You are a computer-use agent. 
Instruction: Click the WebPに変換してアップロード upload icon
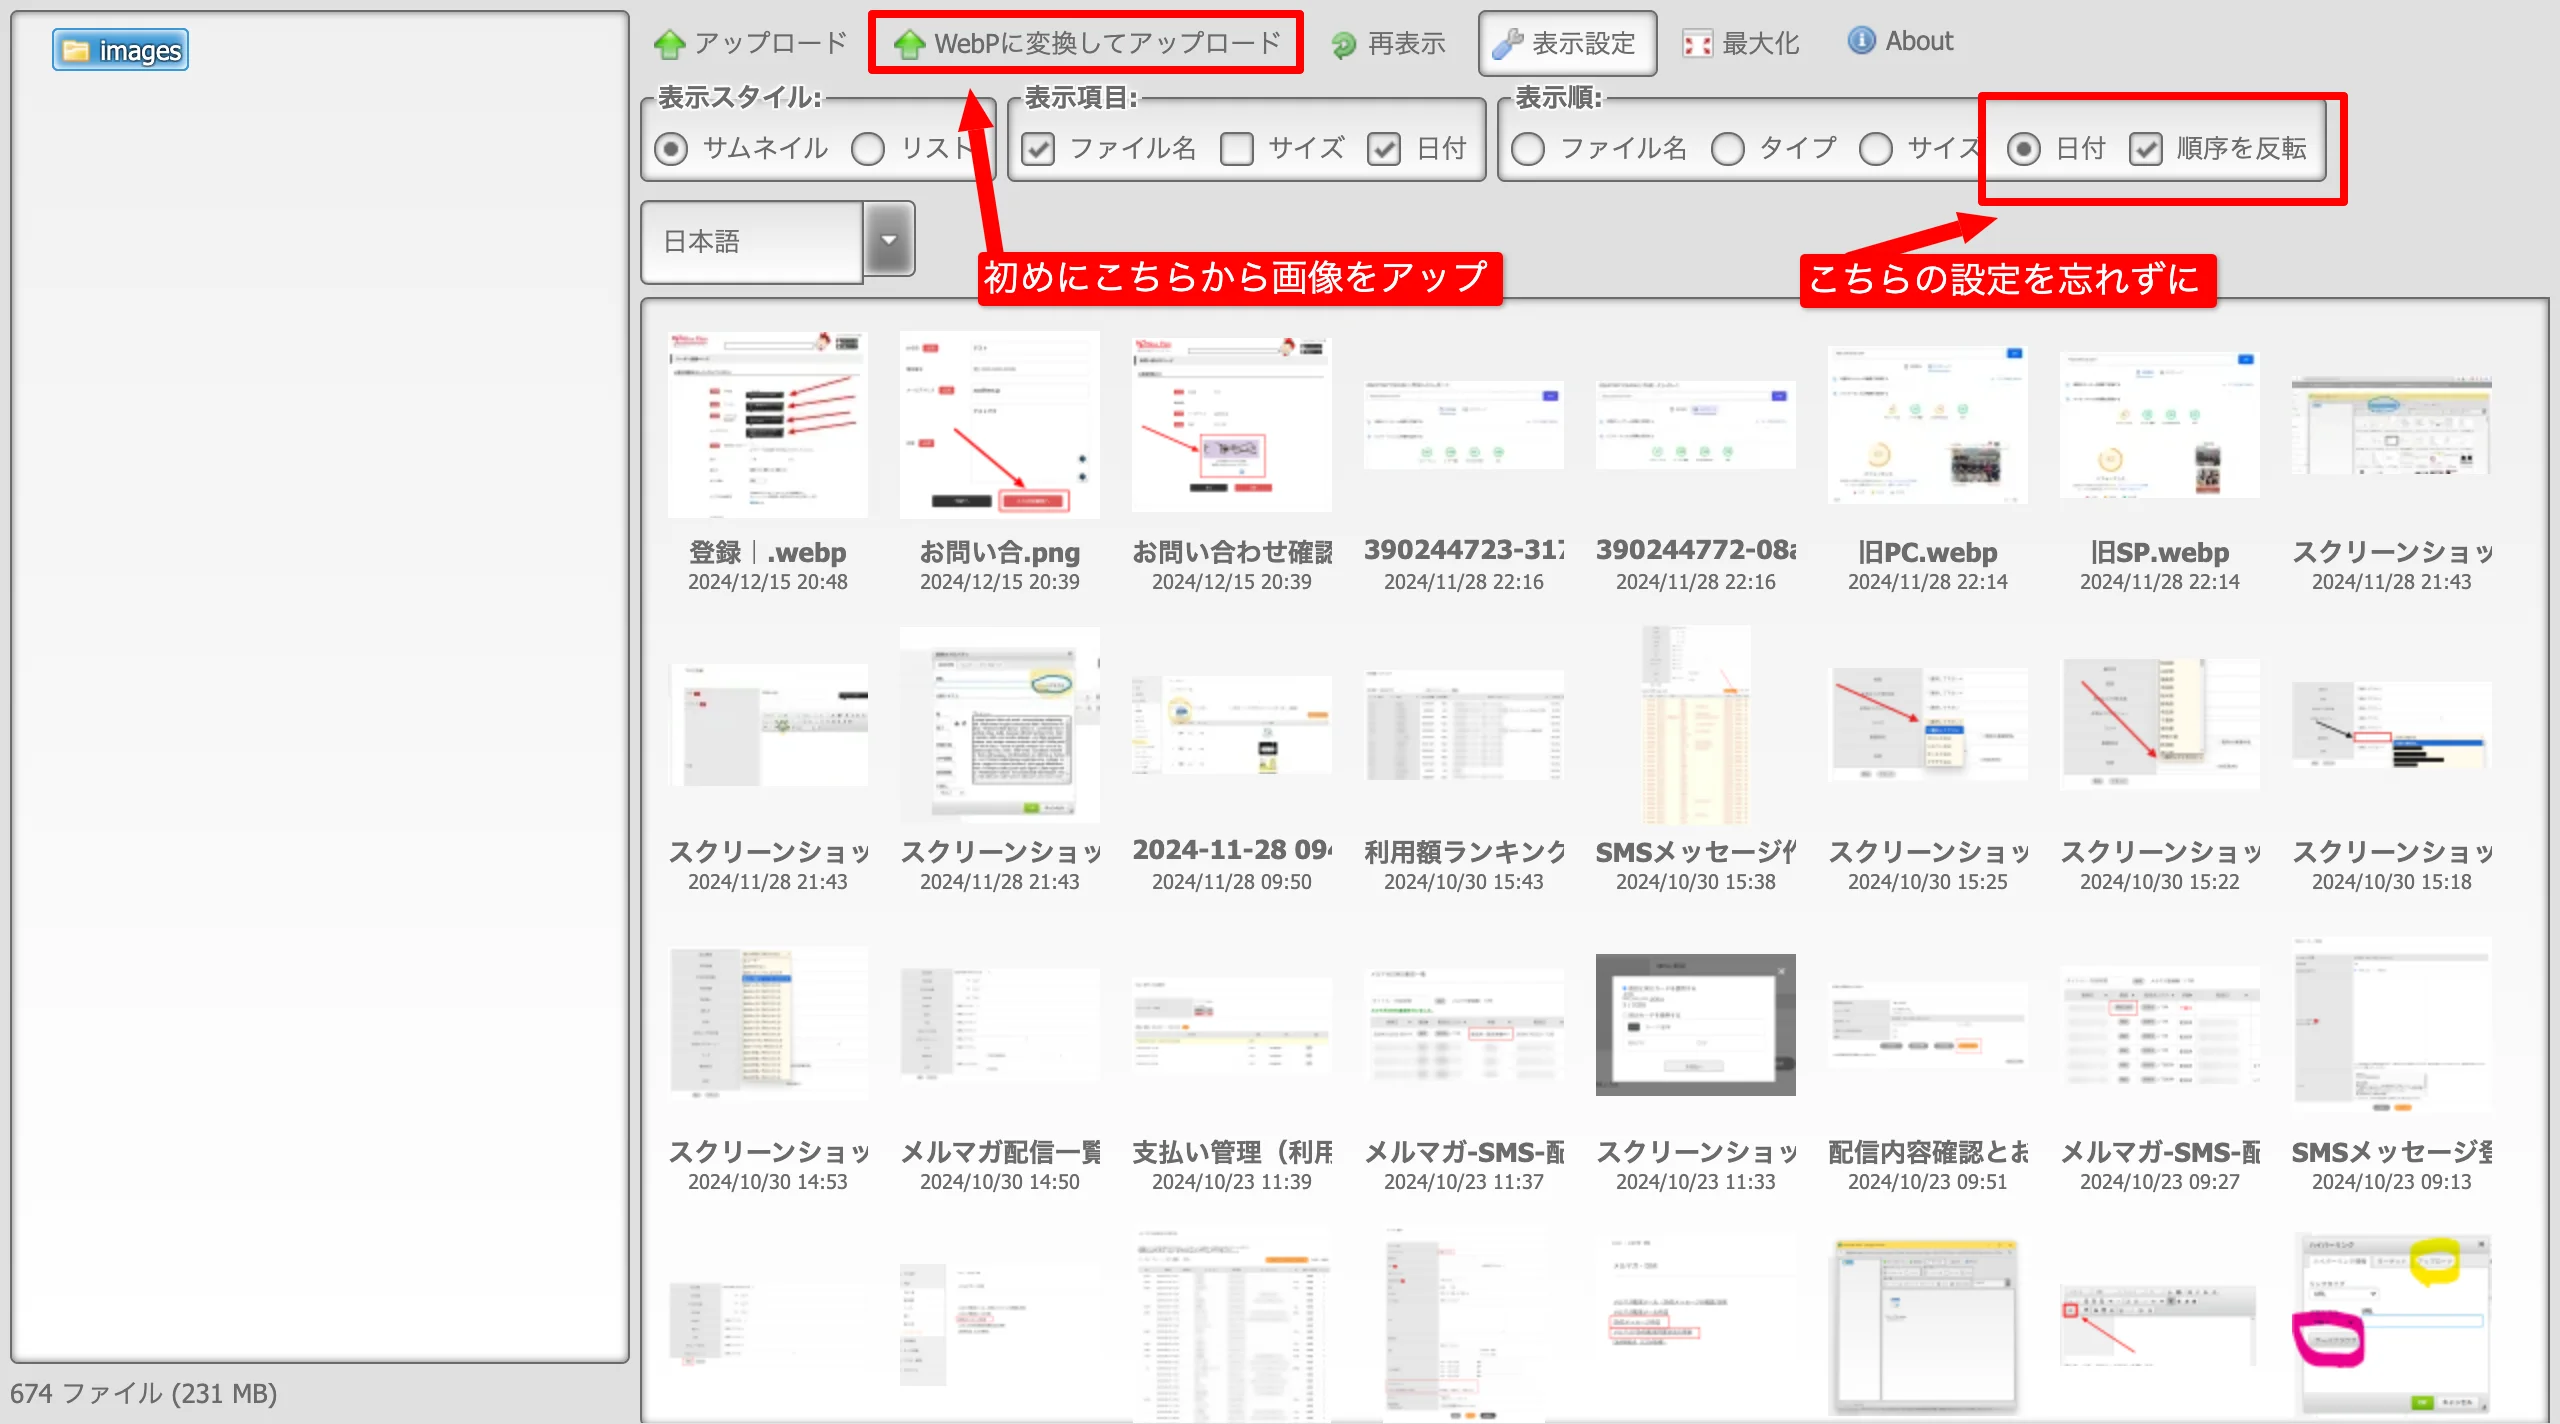909,44
